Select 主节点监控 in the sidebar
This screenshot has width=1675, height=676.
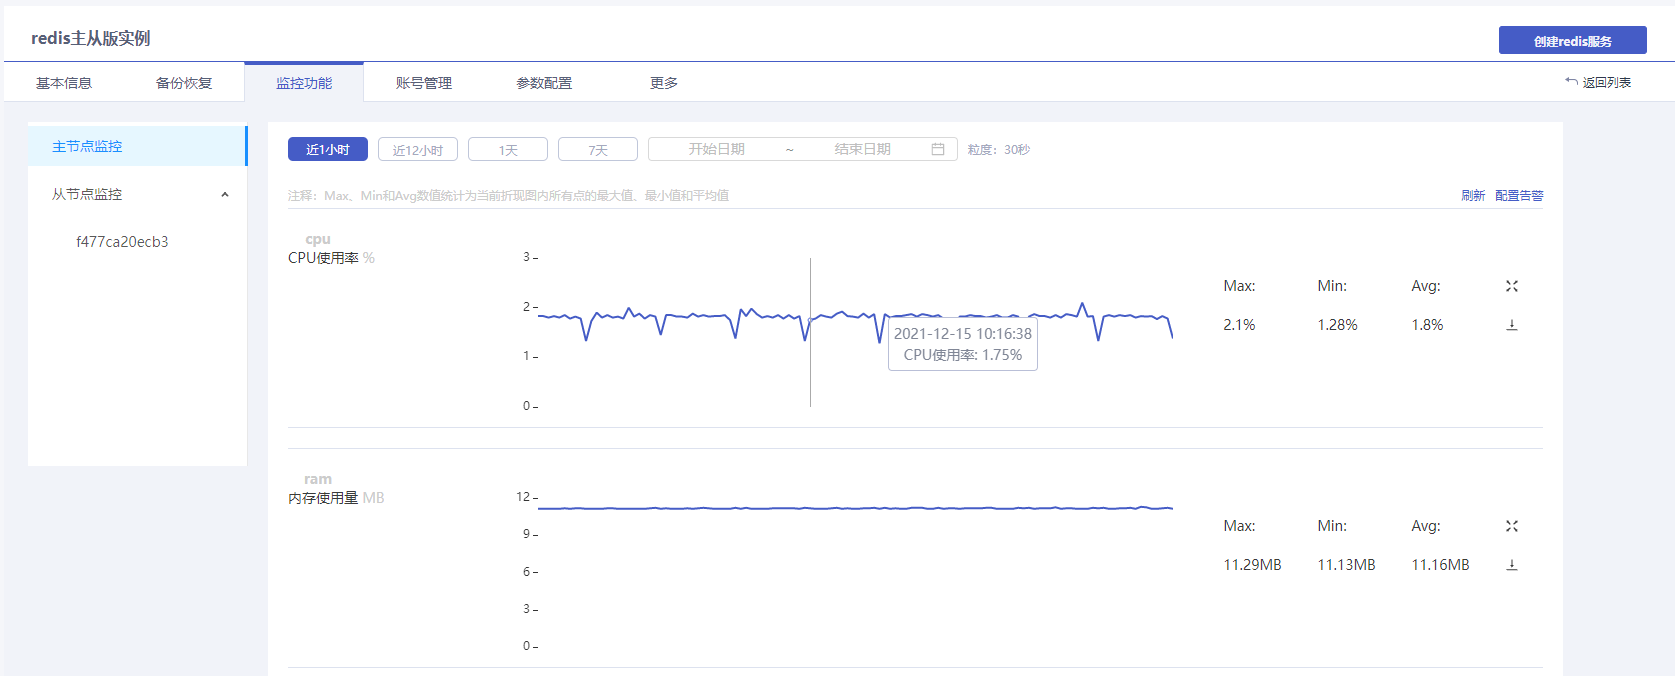tap(137, 146)
